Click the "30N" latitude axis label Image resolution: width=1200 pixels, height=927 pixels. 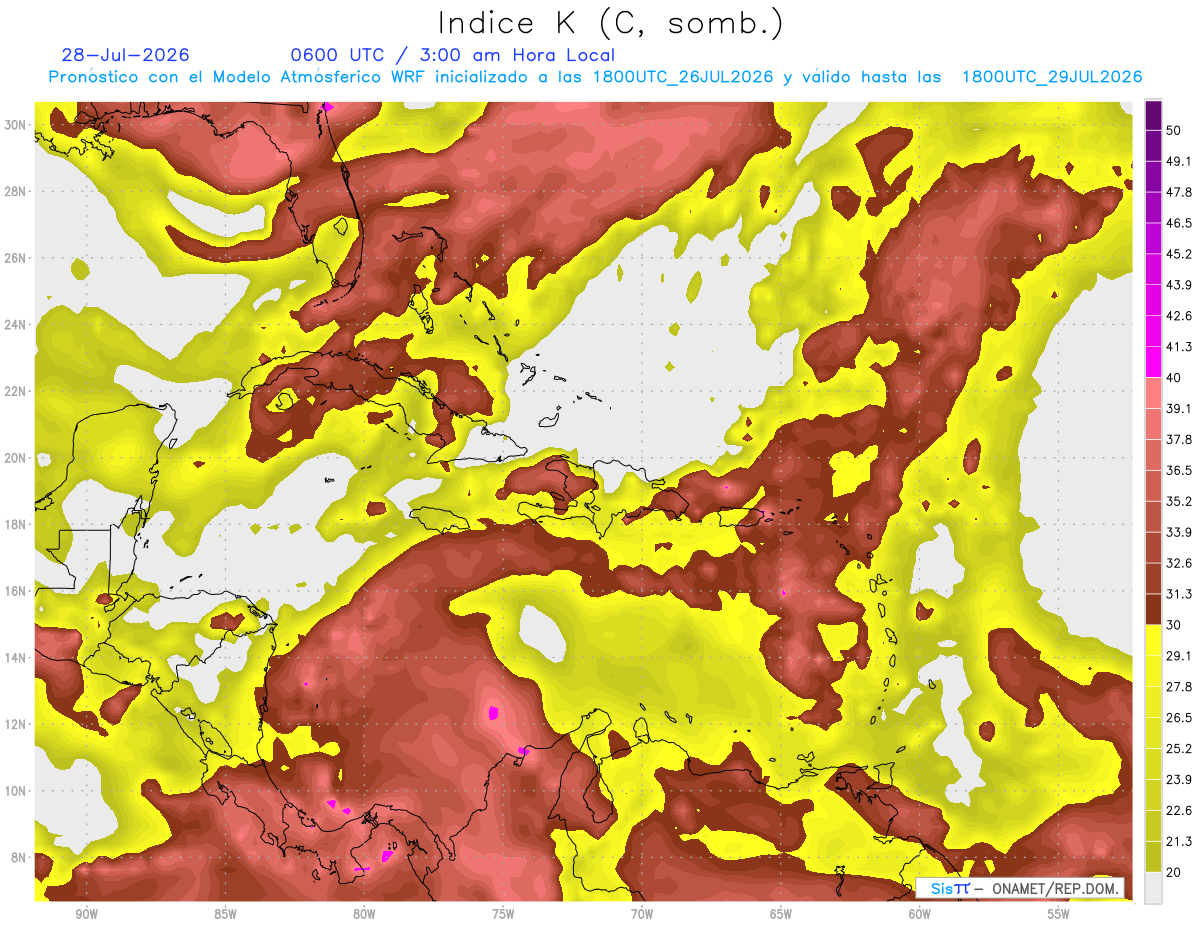(x=15, y=124)
